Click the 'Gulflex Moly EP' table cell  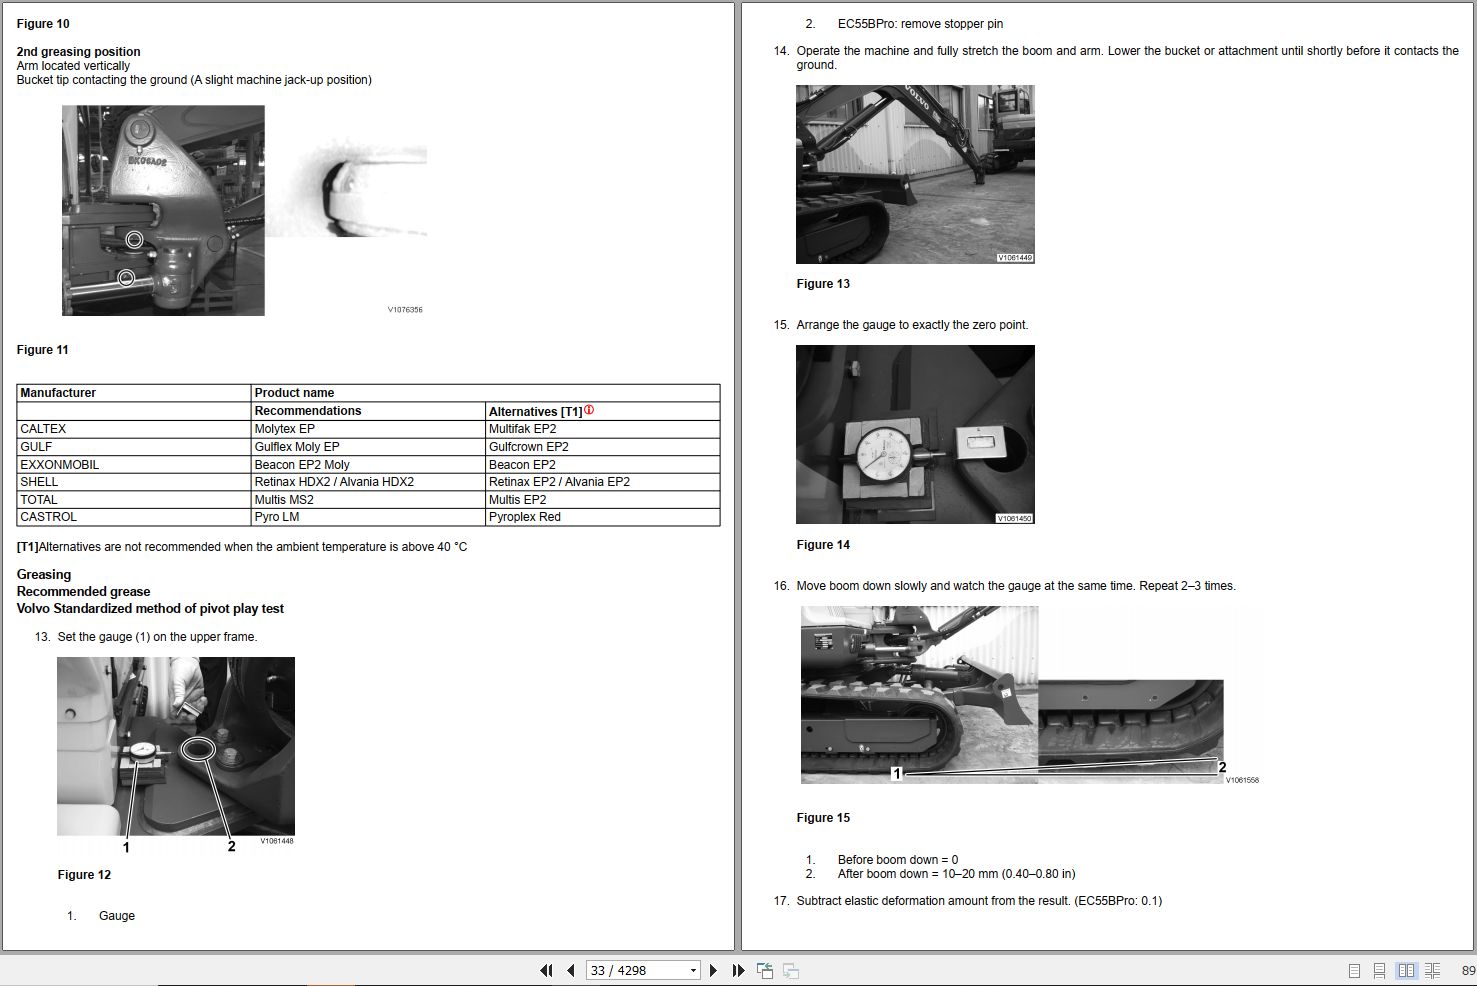(x=368, y=447)
